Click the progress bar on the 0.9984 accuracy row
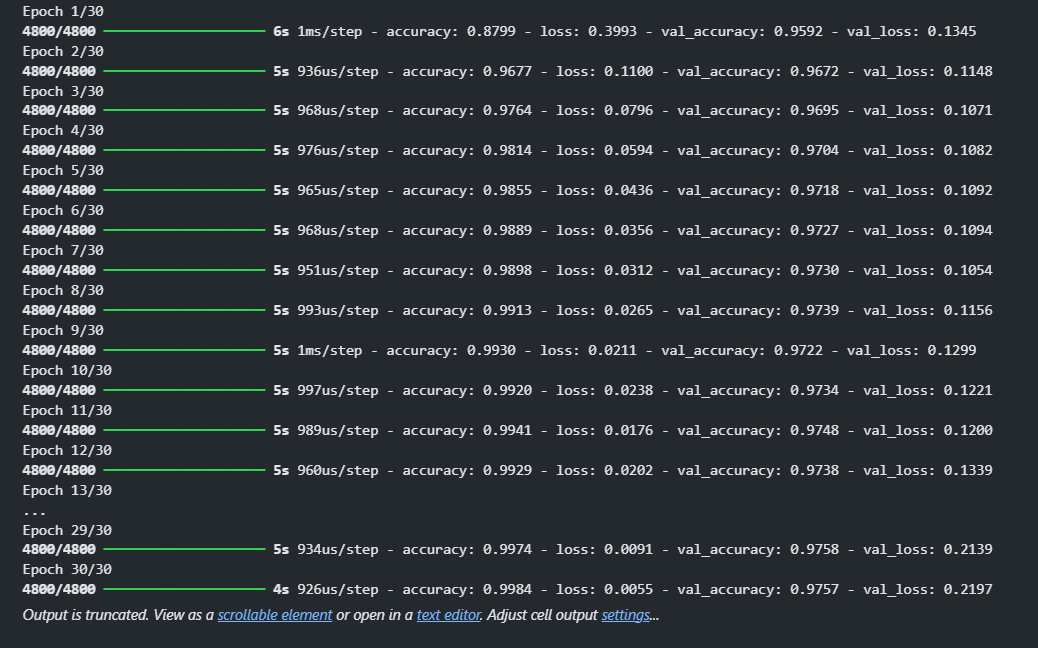1038x648 pixels. point(184,589)
